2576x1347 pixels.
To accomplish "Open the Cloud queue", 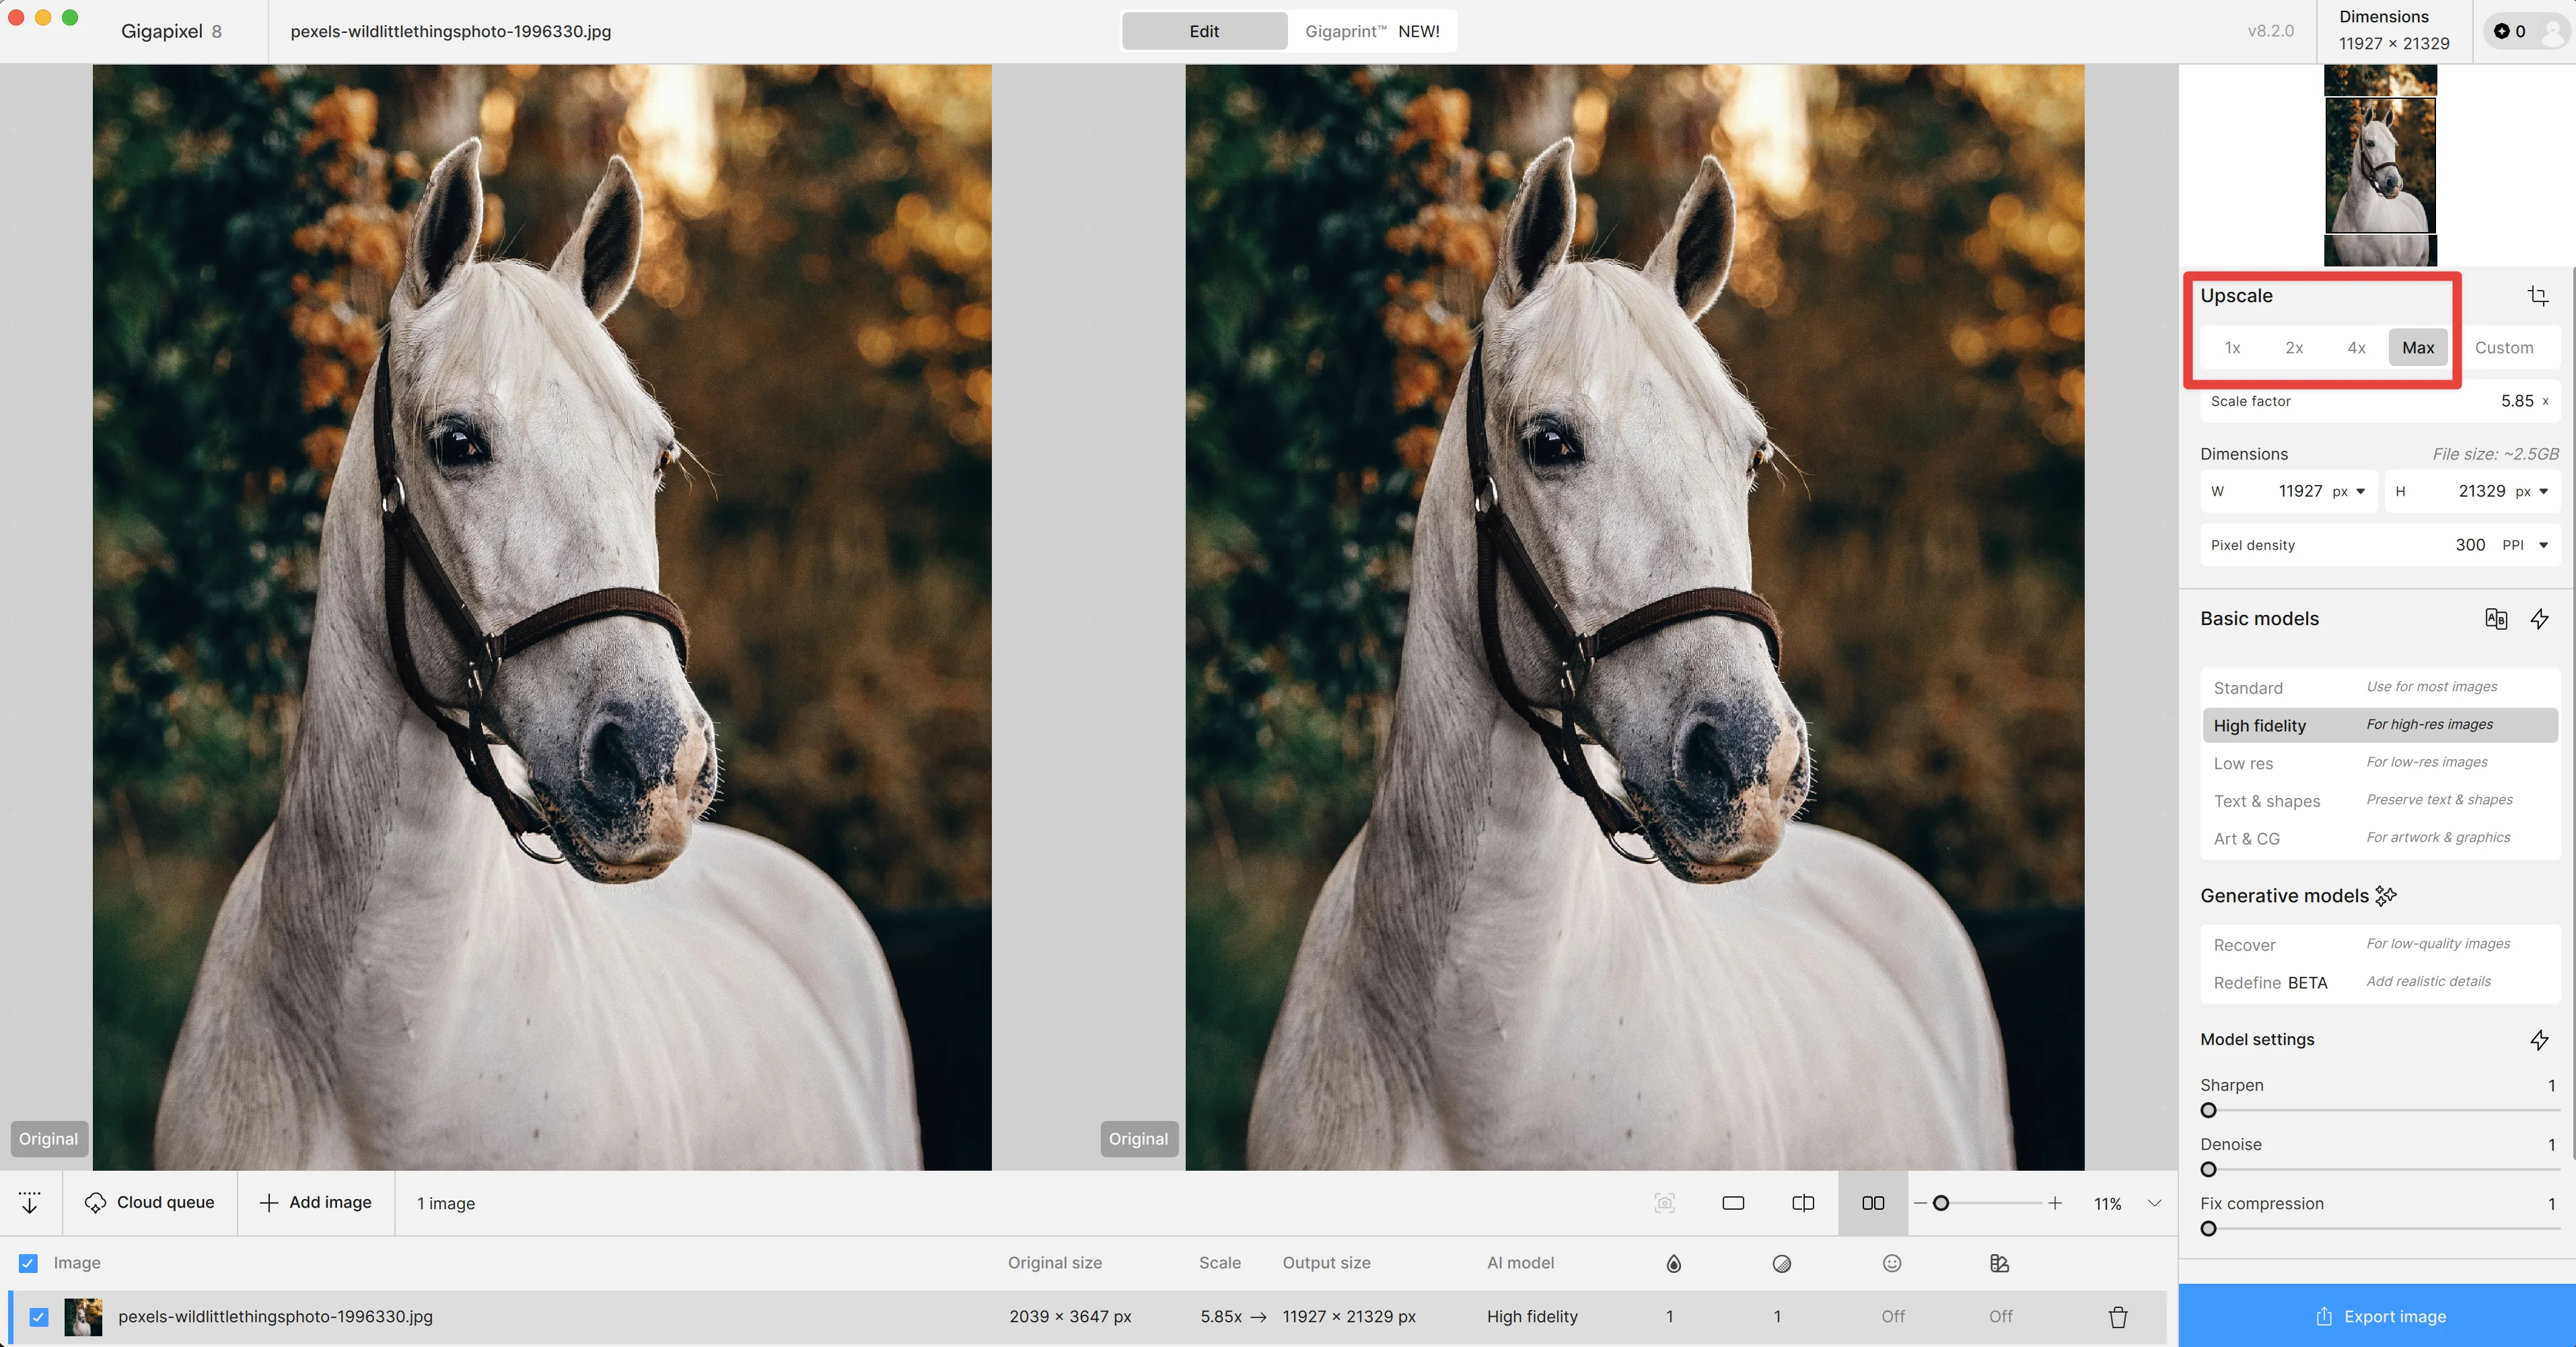I will pos(150,1203).
